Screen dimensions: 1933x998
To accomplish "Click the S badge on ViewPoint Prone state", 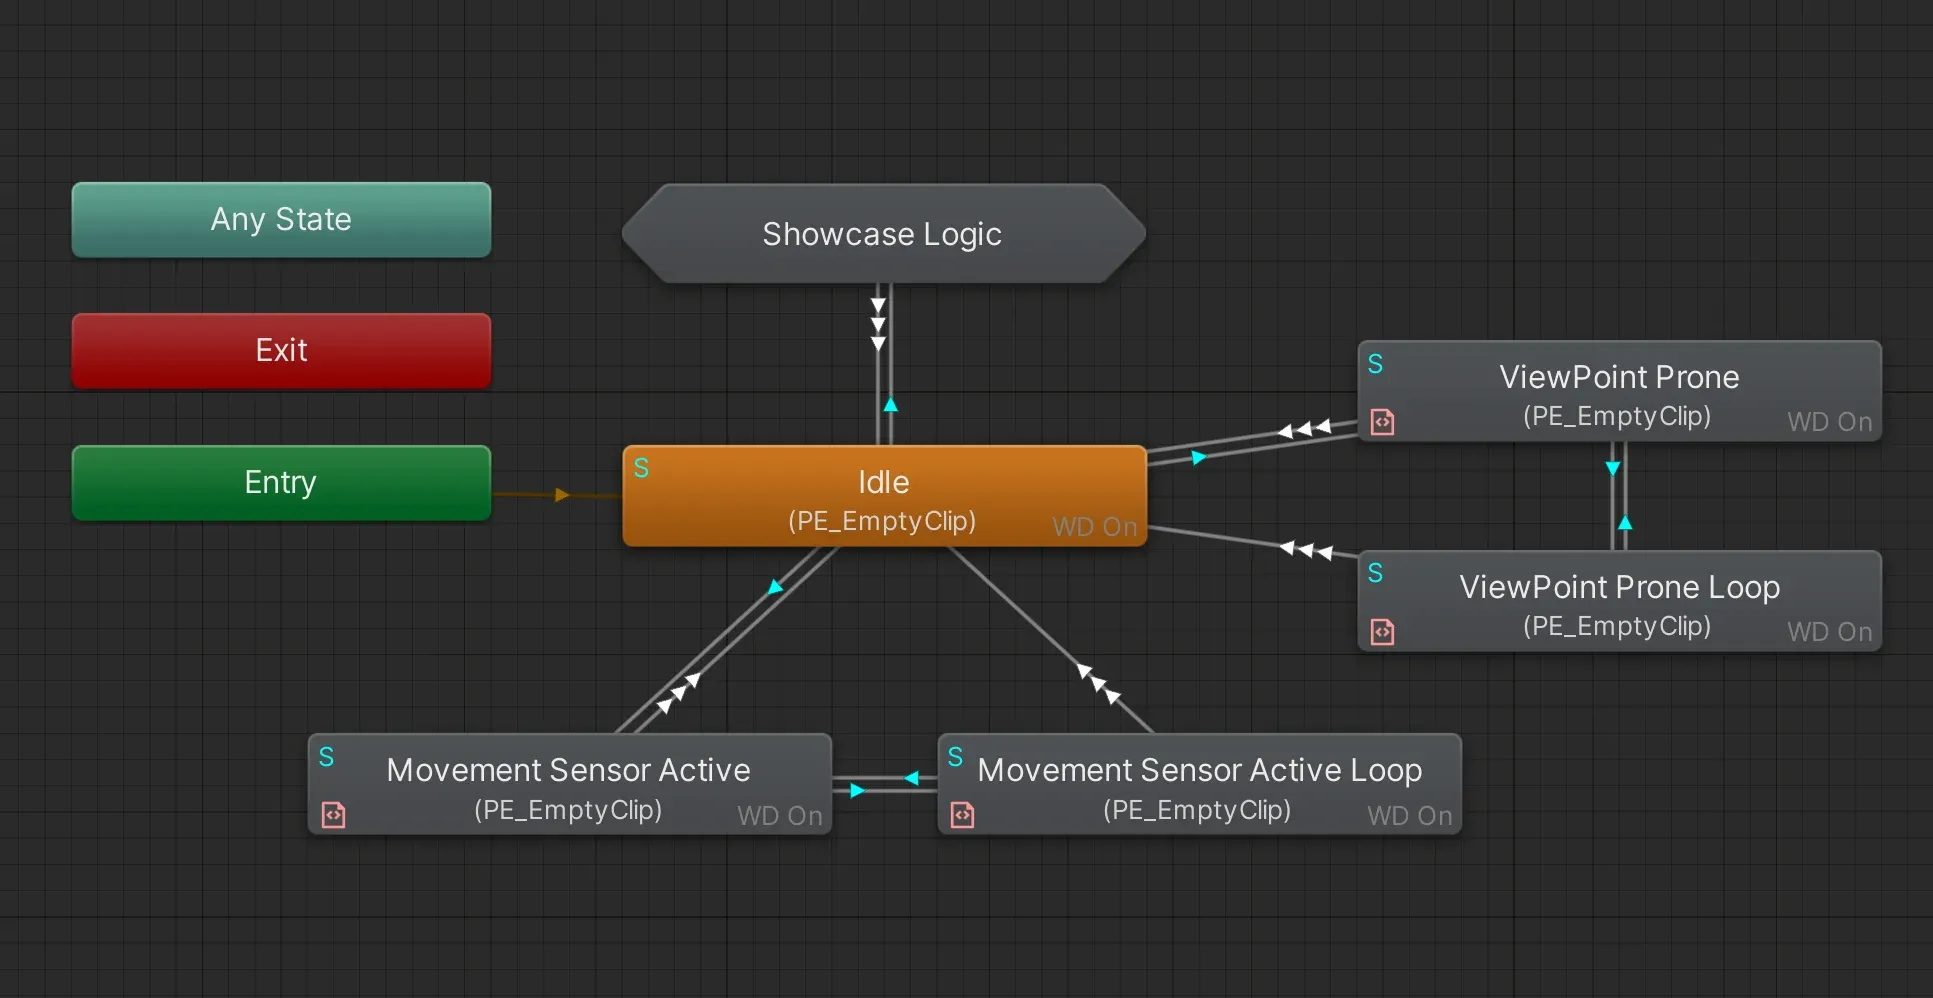I will [1376, 365].
